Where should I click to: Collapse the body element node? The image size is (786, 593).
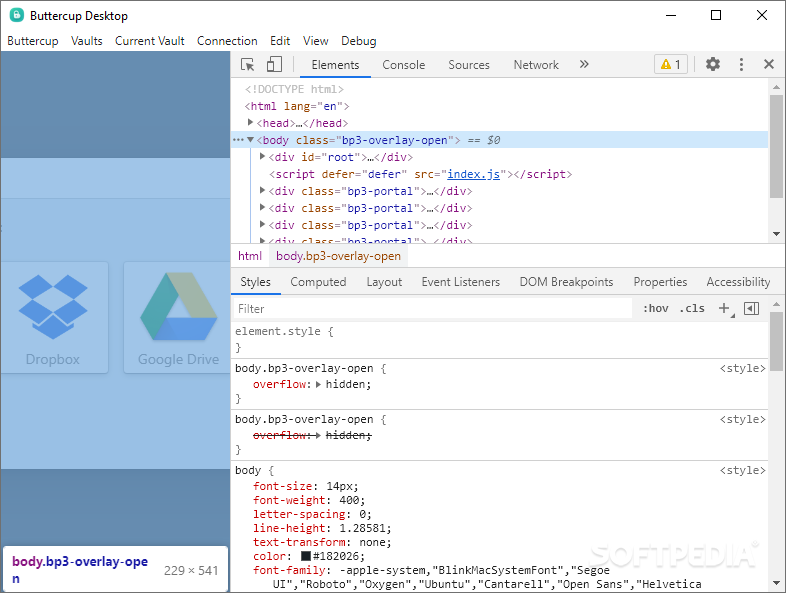point(251,140)
